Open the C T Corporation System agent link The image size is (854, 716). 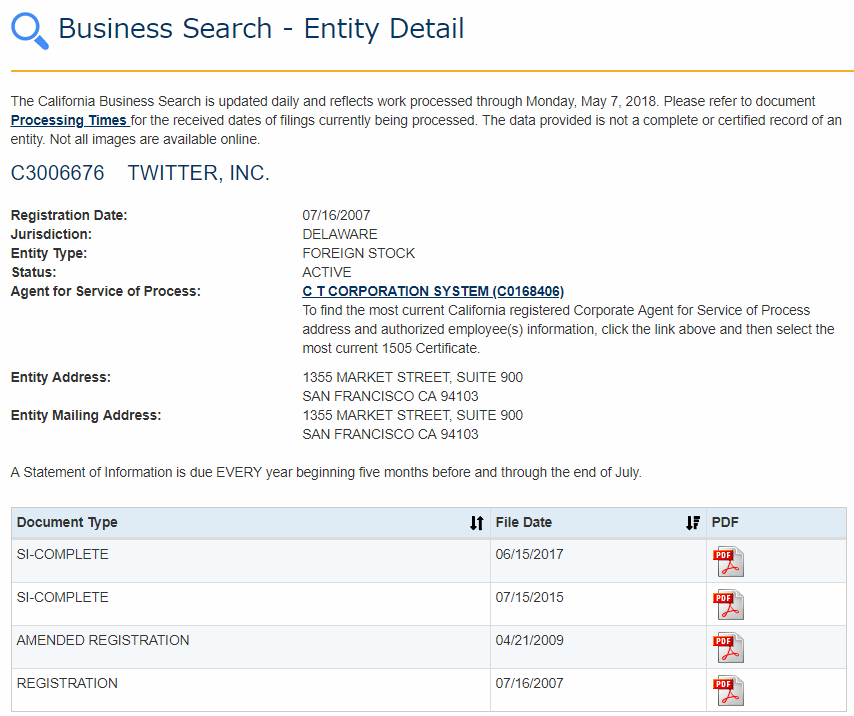(x=433, y=291)
